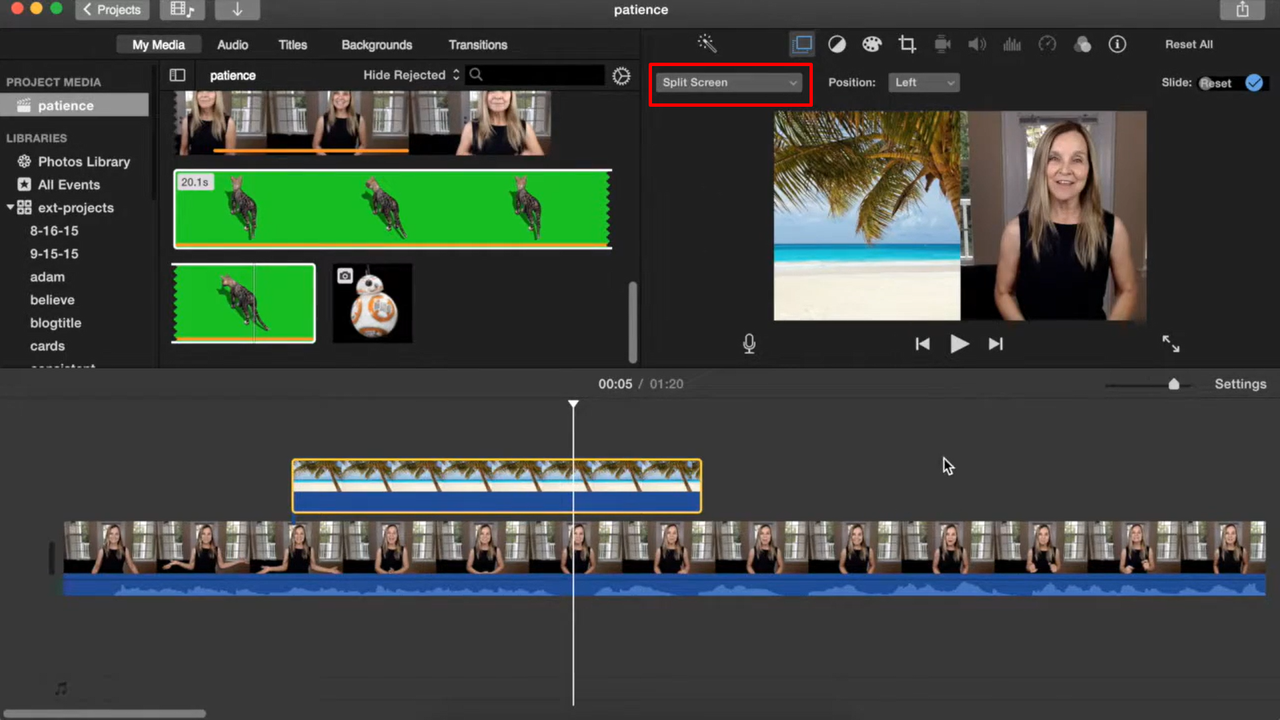
Task: Open the color balance tool
Action: 837,44
